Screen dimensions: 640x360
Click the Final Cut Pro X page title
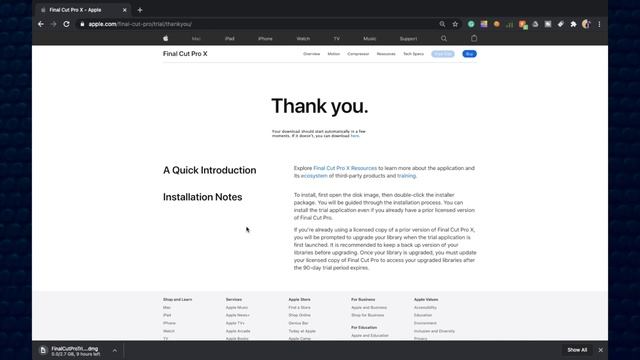pos(185,54)
